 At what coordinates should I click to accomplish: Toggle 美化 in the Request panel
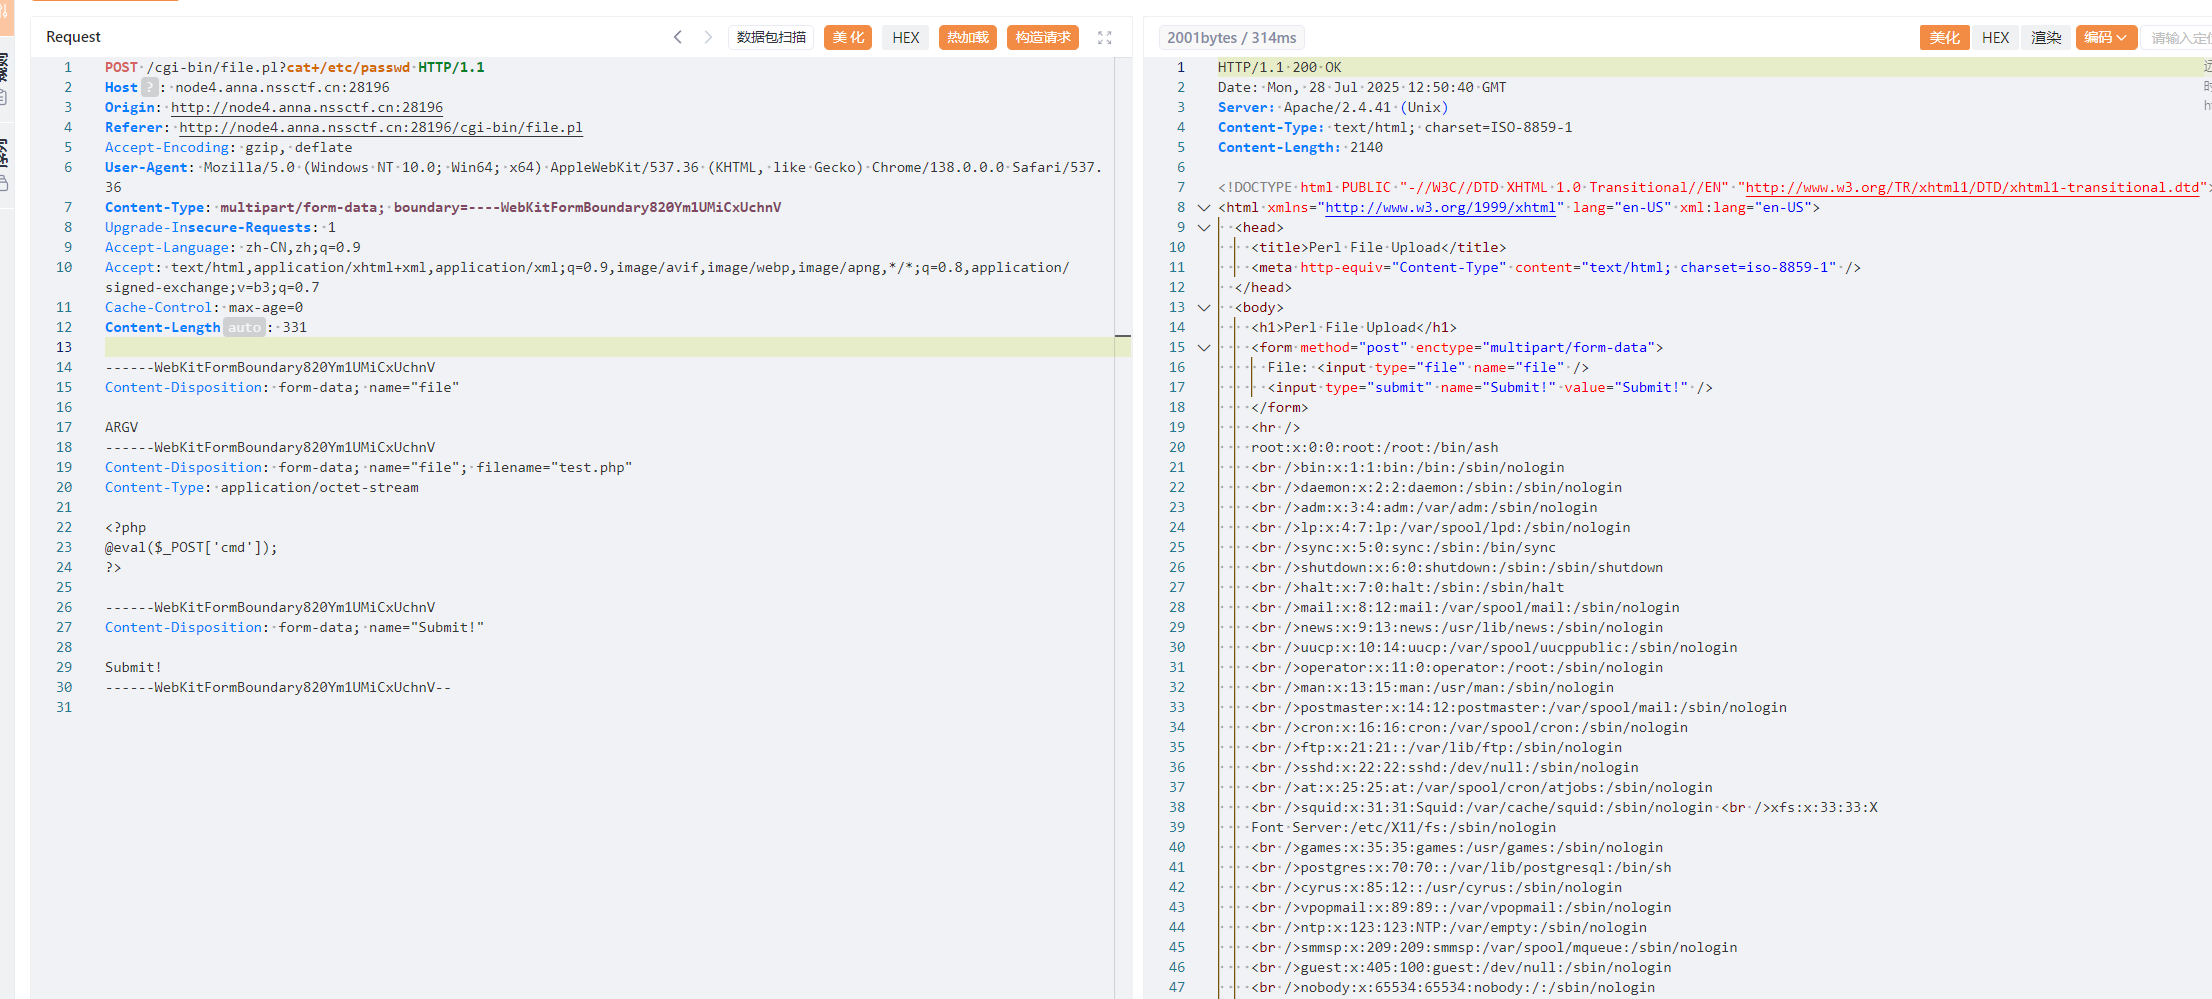tap(848, 37)
